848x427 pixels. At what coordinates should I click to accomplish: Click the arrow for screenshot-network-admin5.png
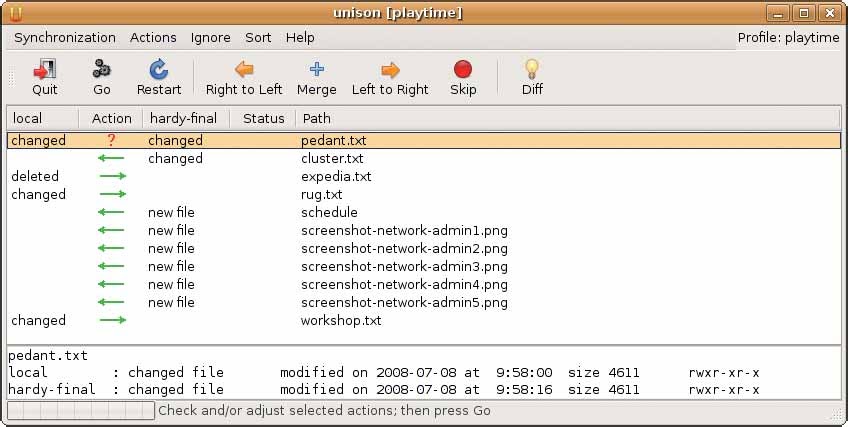pyautogui.click(x=111, y=302)
